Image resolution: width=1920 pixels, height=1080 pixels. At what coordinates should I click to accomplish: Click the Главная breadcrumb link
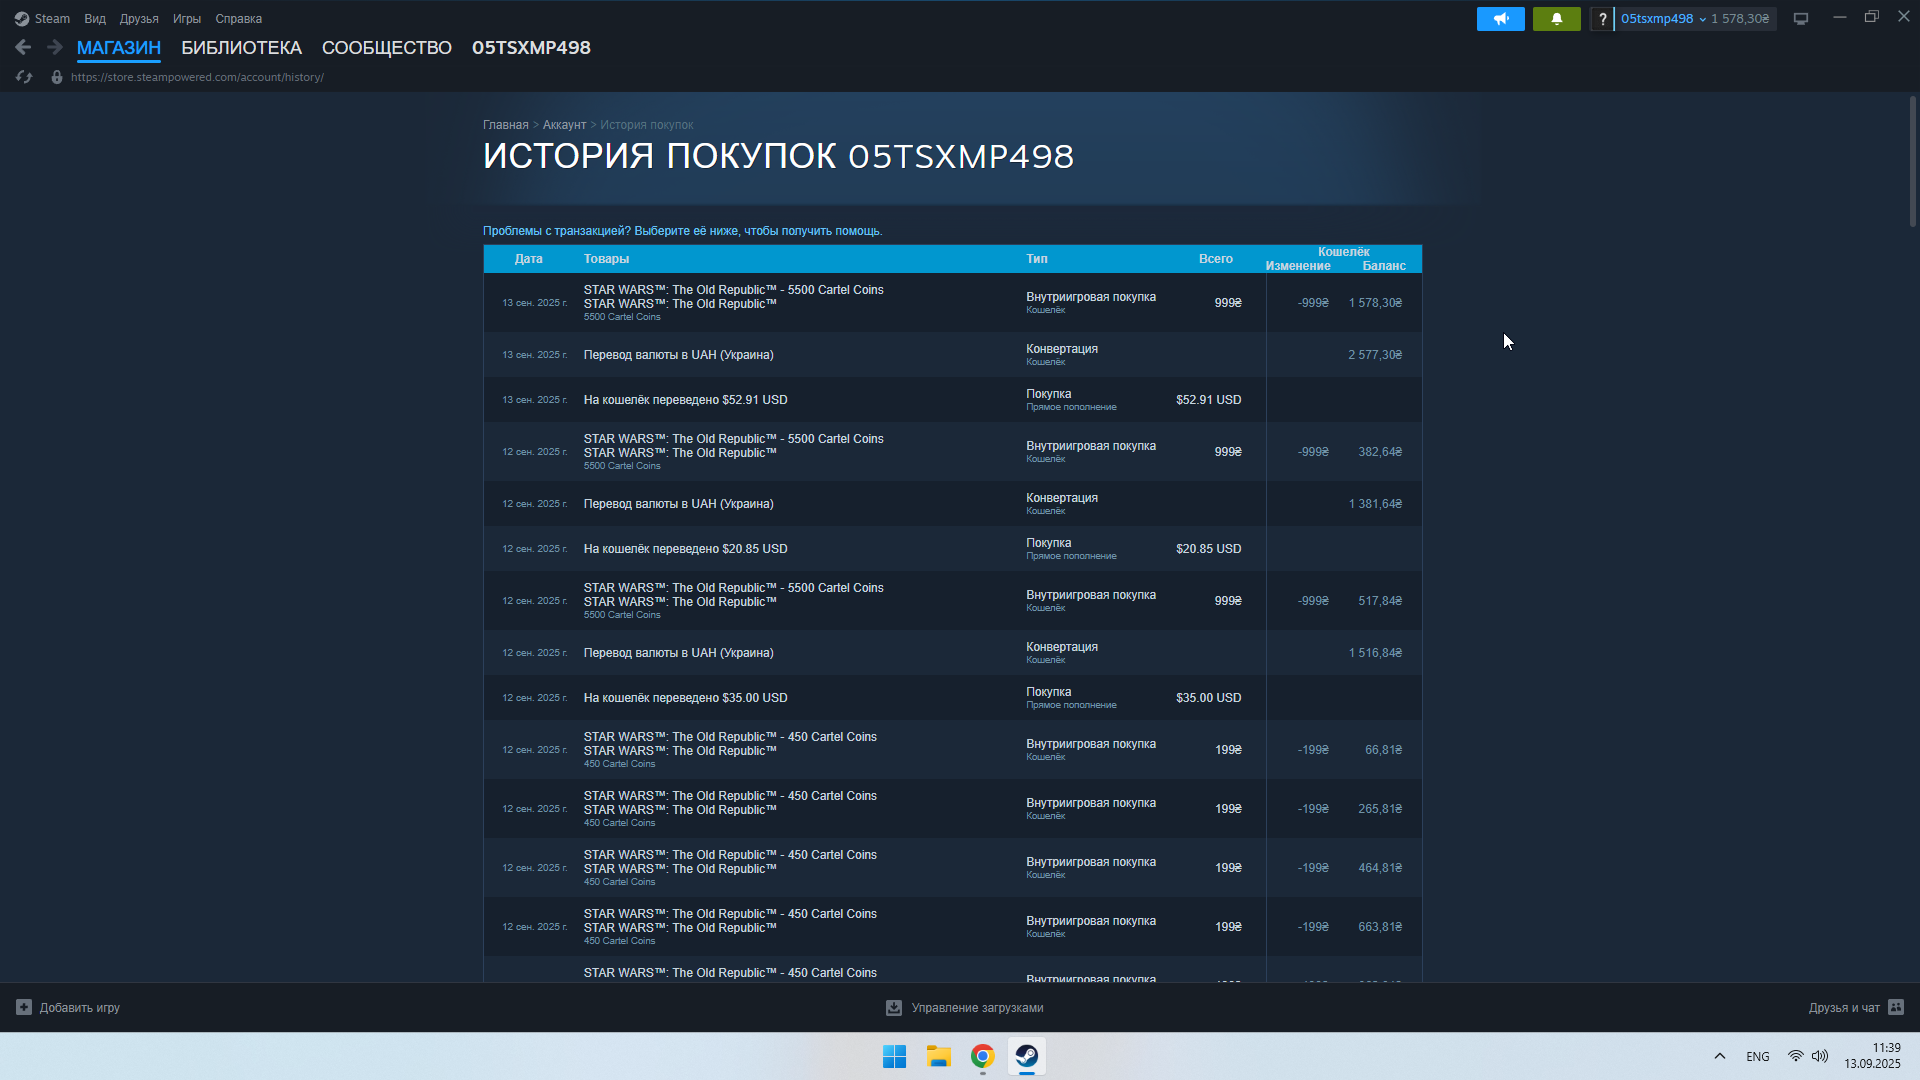(506, 125)
